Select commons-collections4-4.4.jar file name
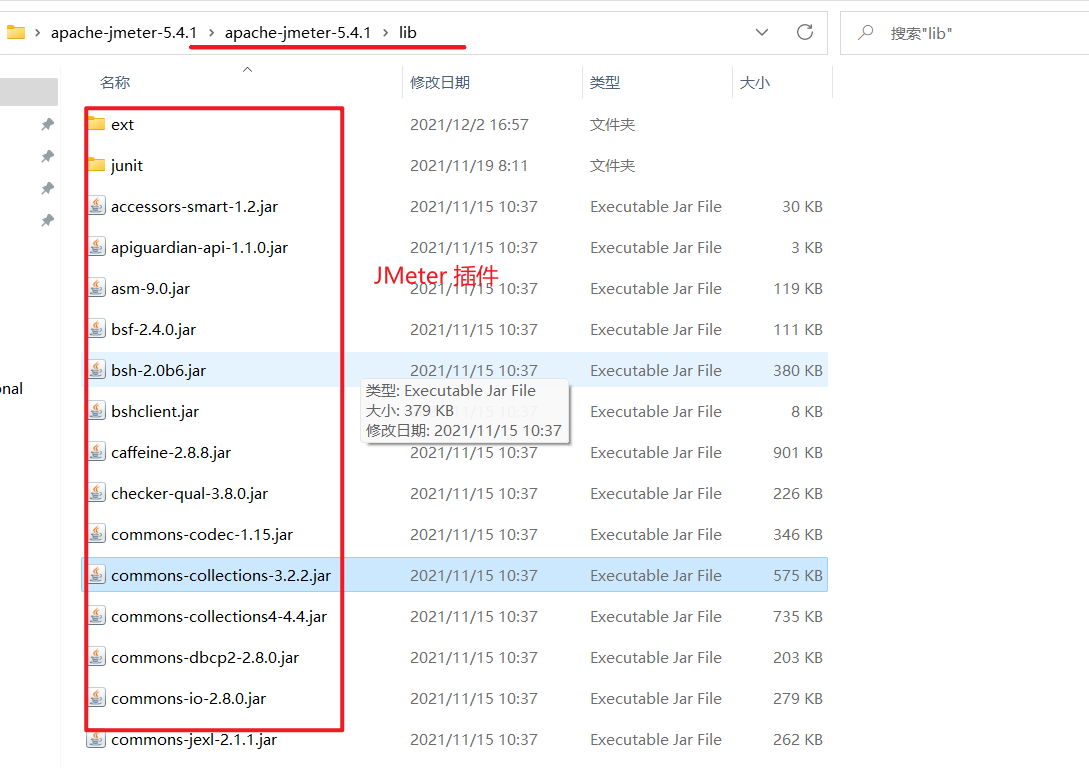 pos(219,617)
